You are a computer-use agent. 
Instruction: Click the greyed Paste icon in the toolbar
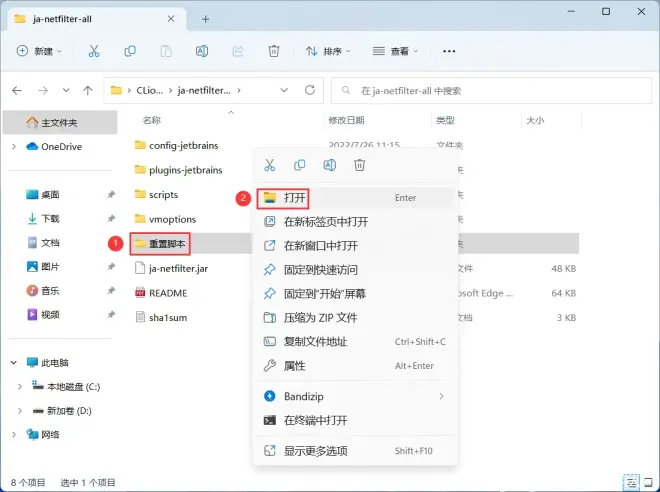pyautogui.click(x=166, y=51)
